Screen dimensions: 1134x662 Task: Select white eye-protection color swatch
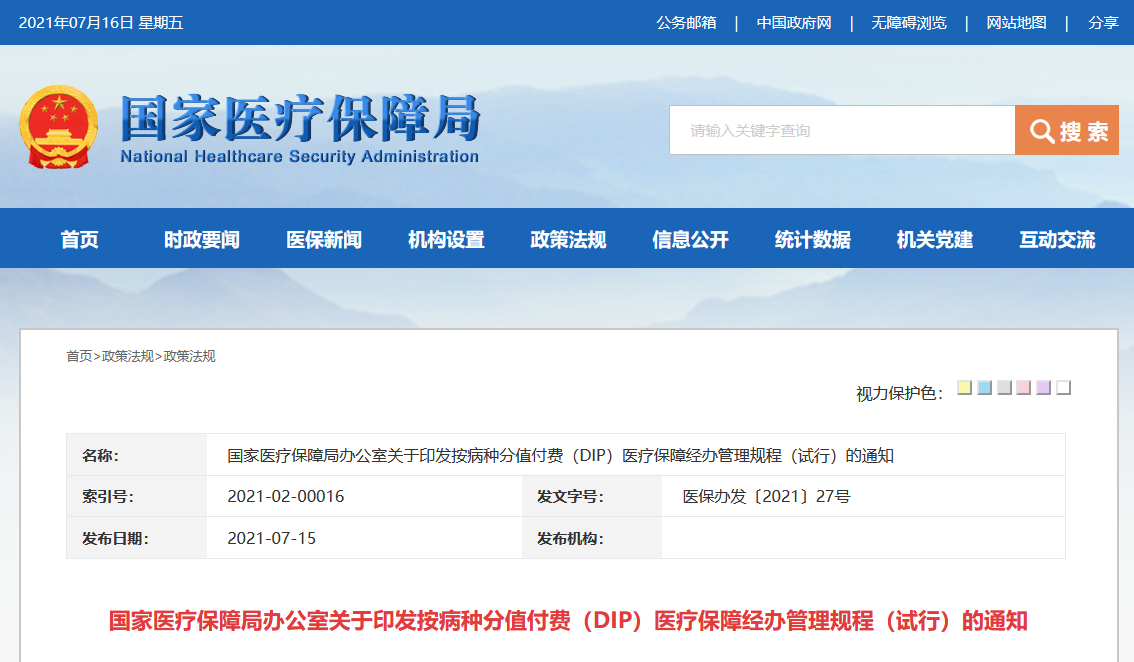point(1063,387)
